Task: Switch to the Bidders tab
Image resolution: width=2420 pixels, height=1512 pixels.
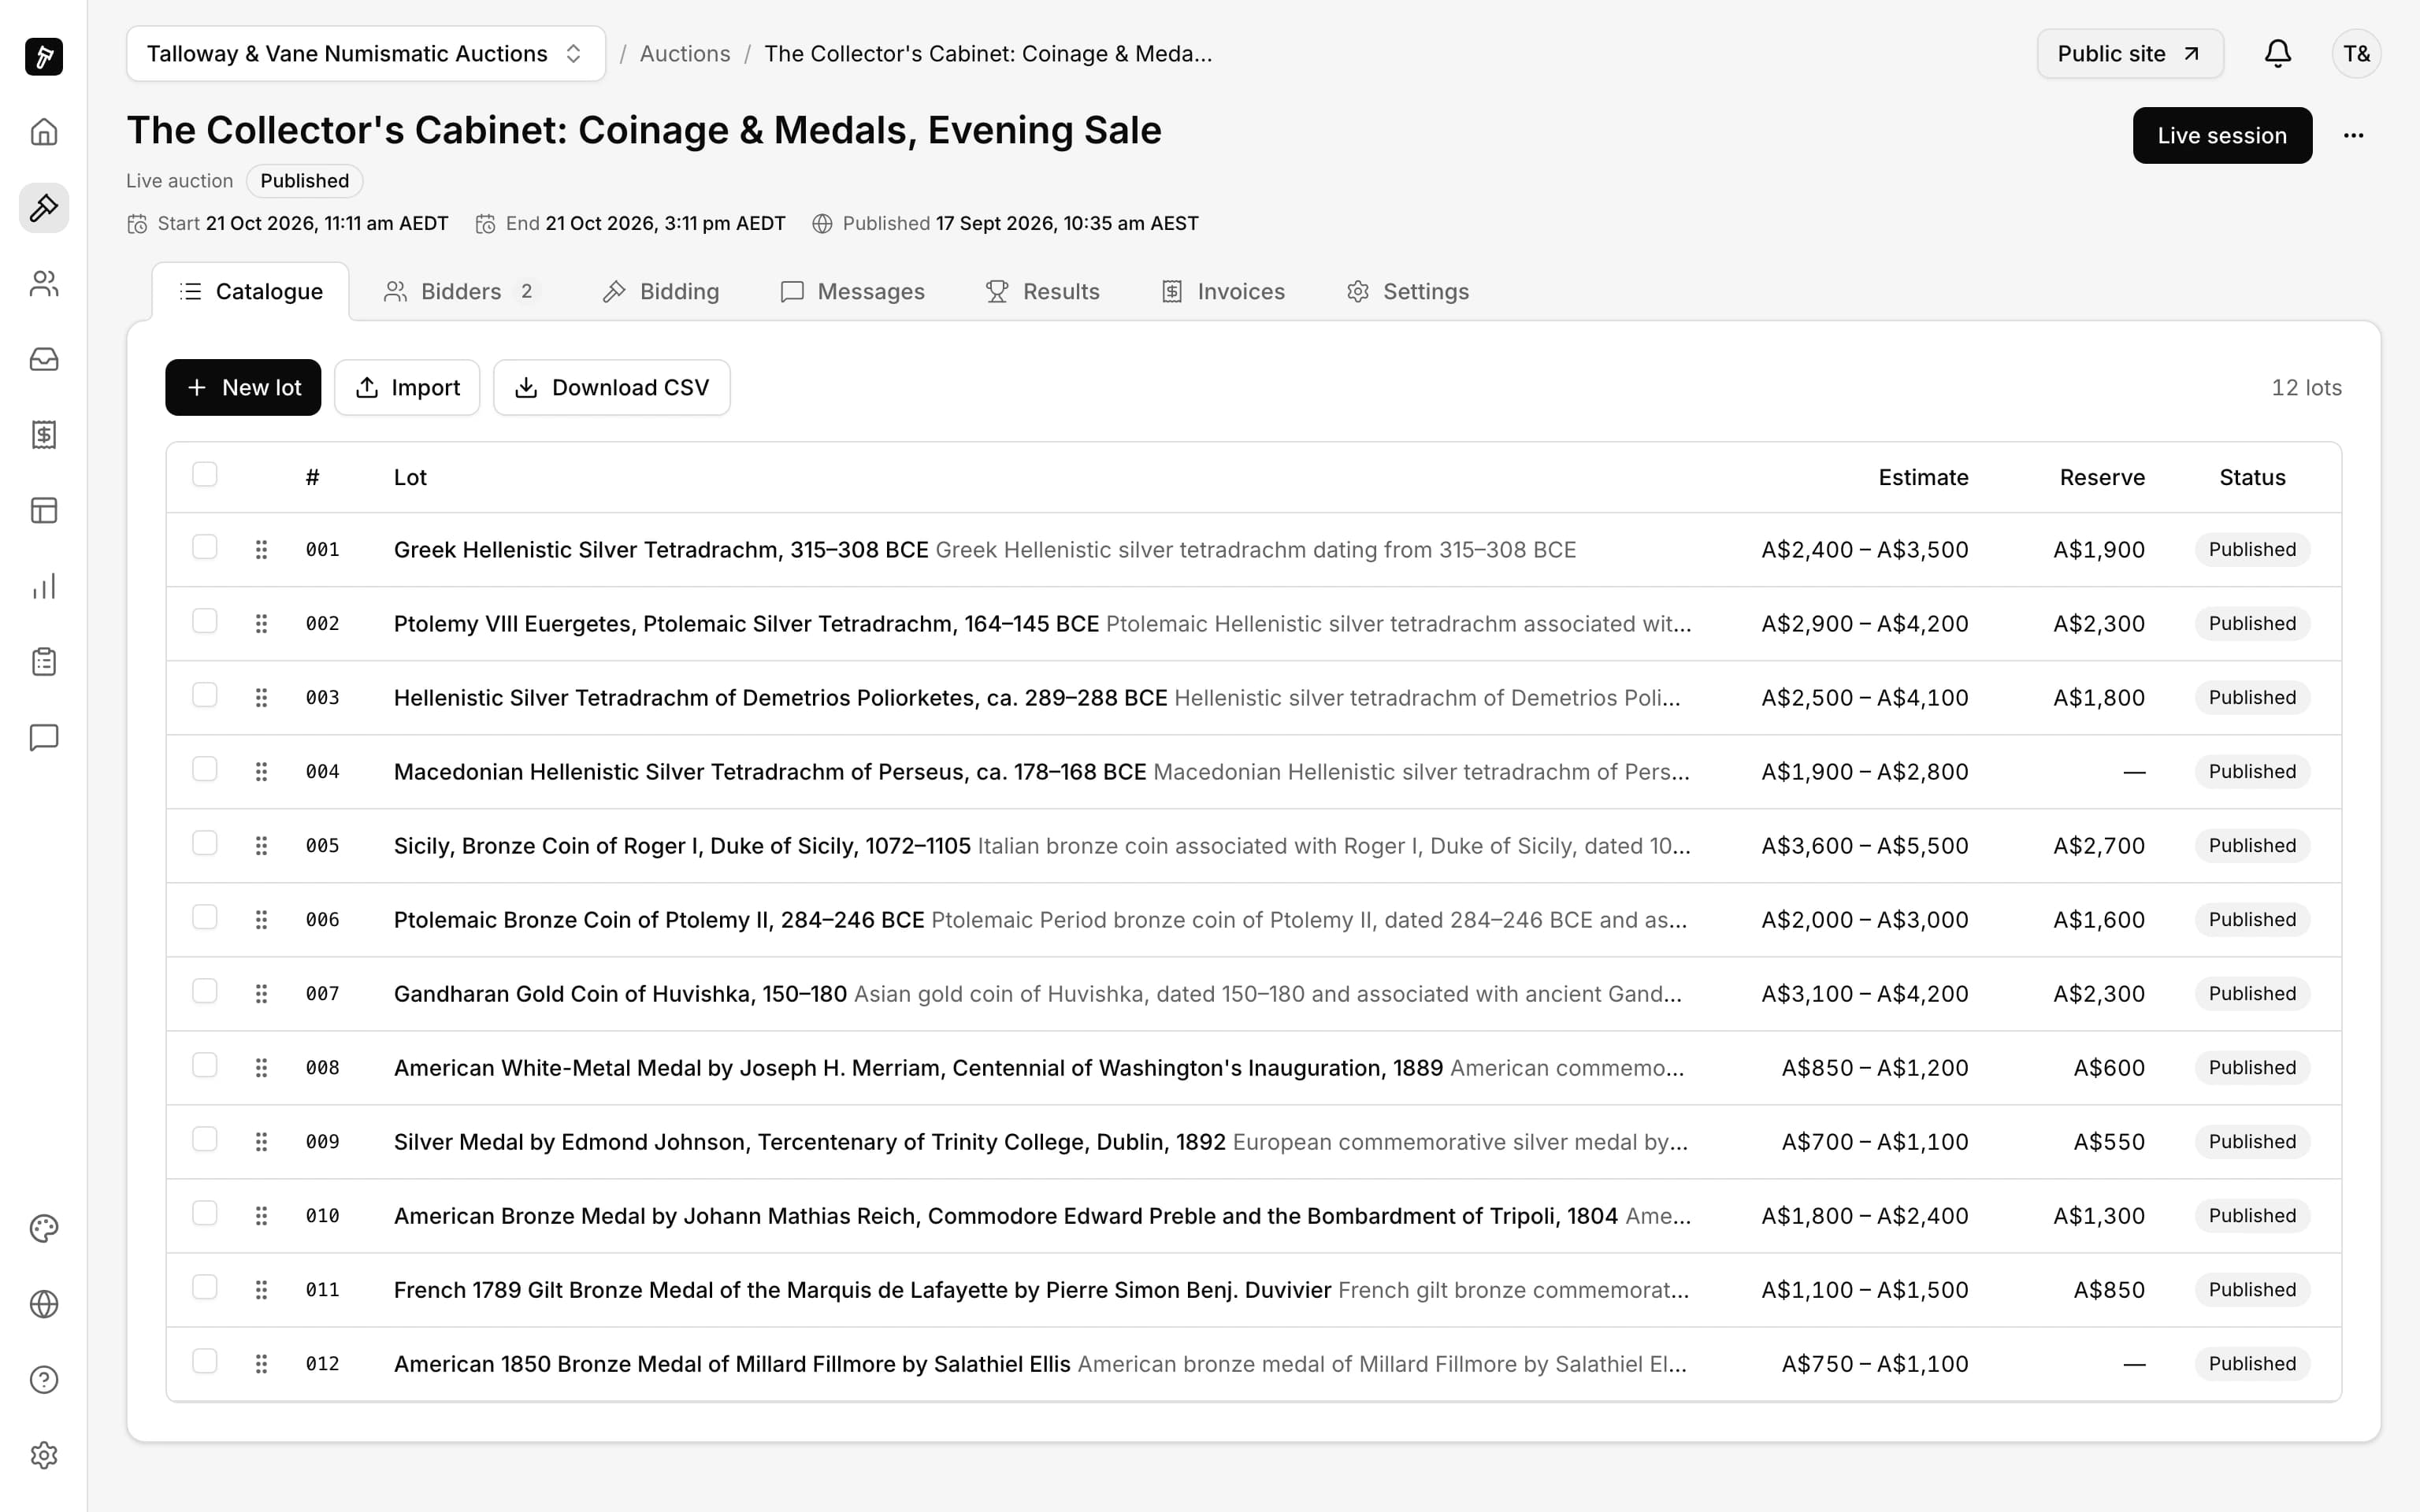Action: [462, 292]
